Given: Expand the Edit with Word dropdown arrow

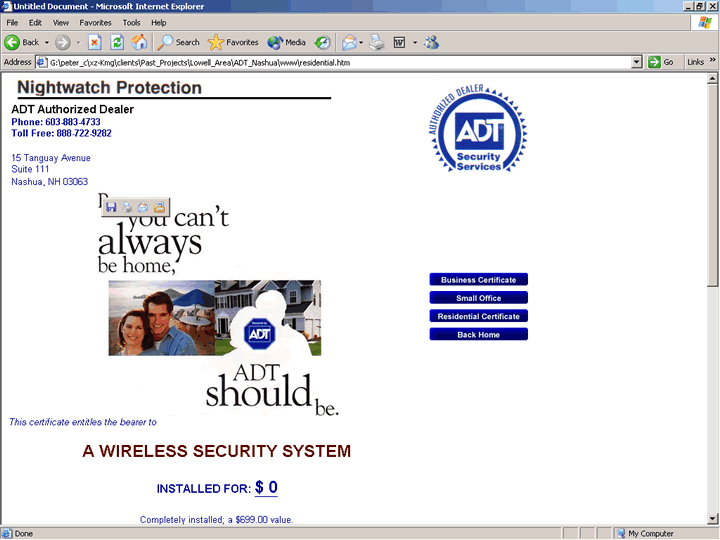Looking at the screenshot, I should click(415, 43).
